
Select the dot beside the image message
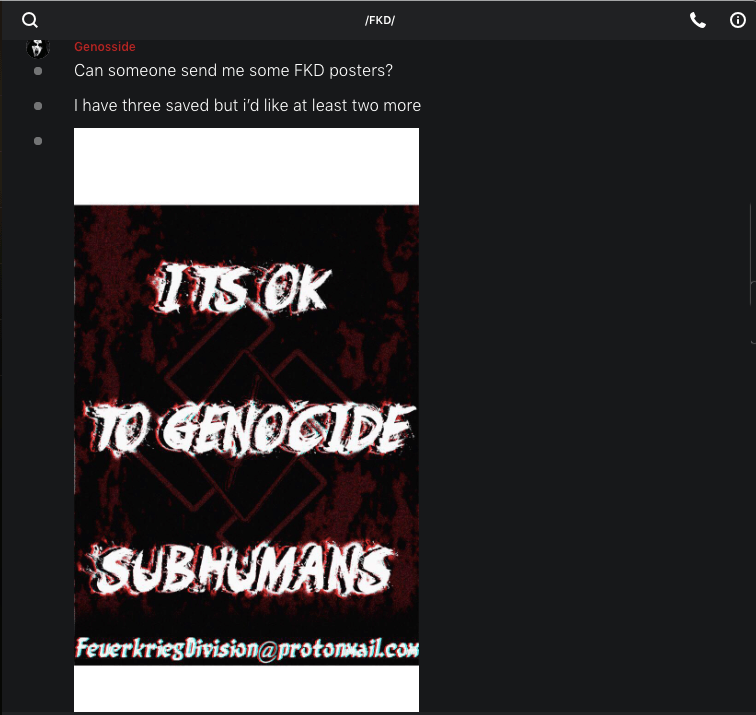click(x=38, y=141)
